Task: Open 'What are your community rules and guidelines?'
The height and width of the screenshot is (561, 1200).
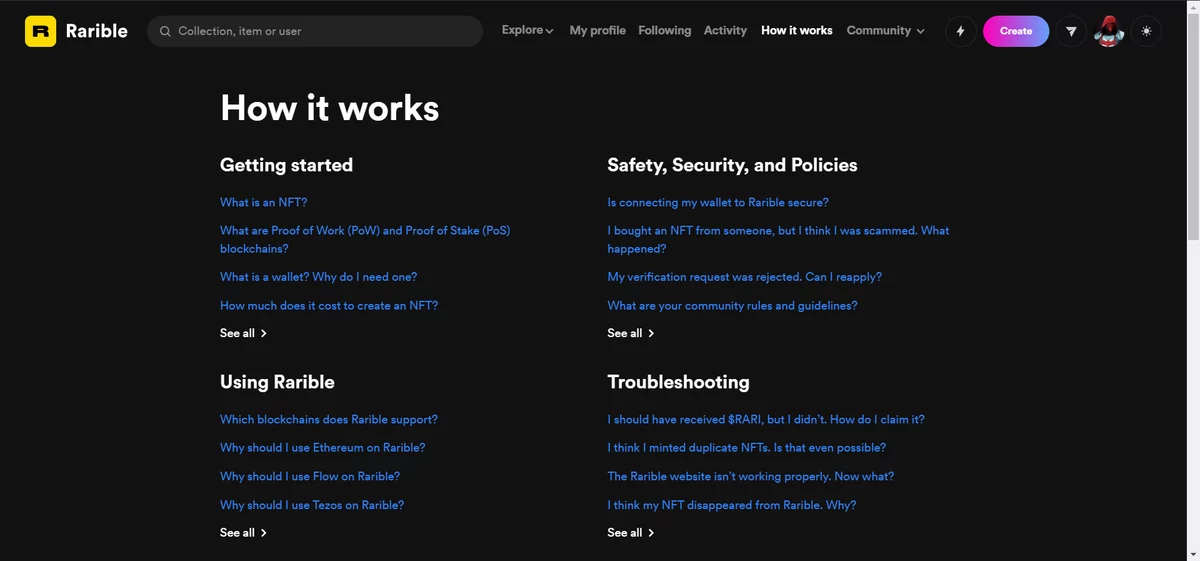Action: pos(732,305)
